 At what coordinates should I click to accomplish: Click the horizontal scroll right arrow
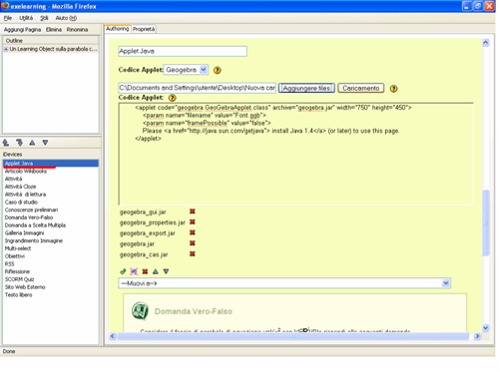click(477, 336)
